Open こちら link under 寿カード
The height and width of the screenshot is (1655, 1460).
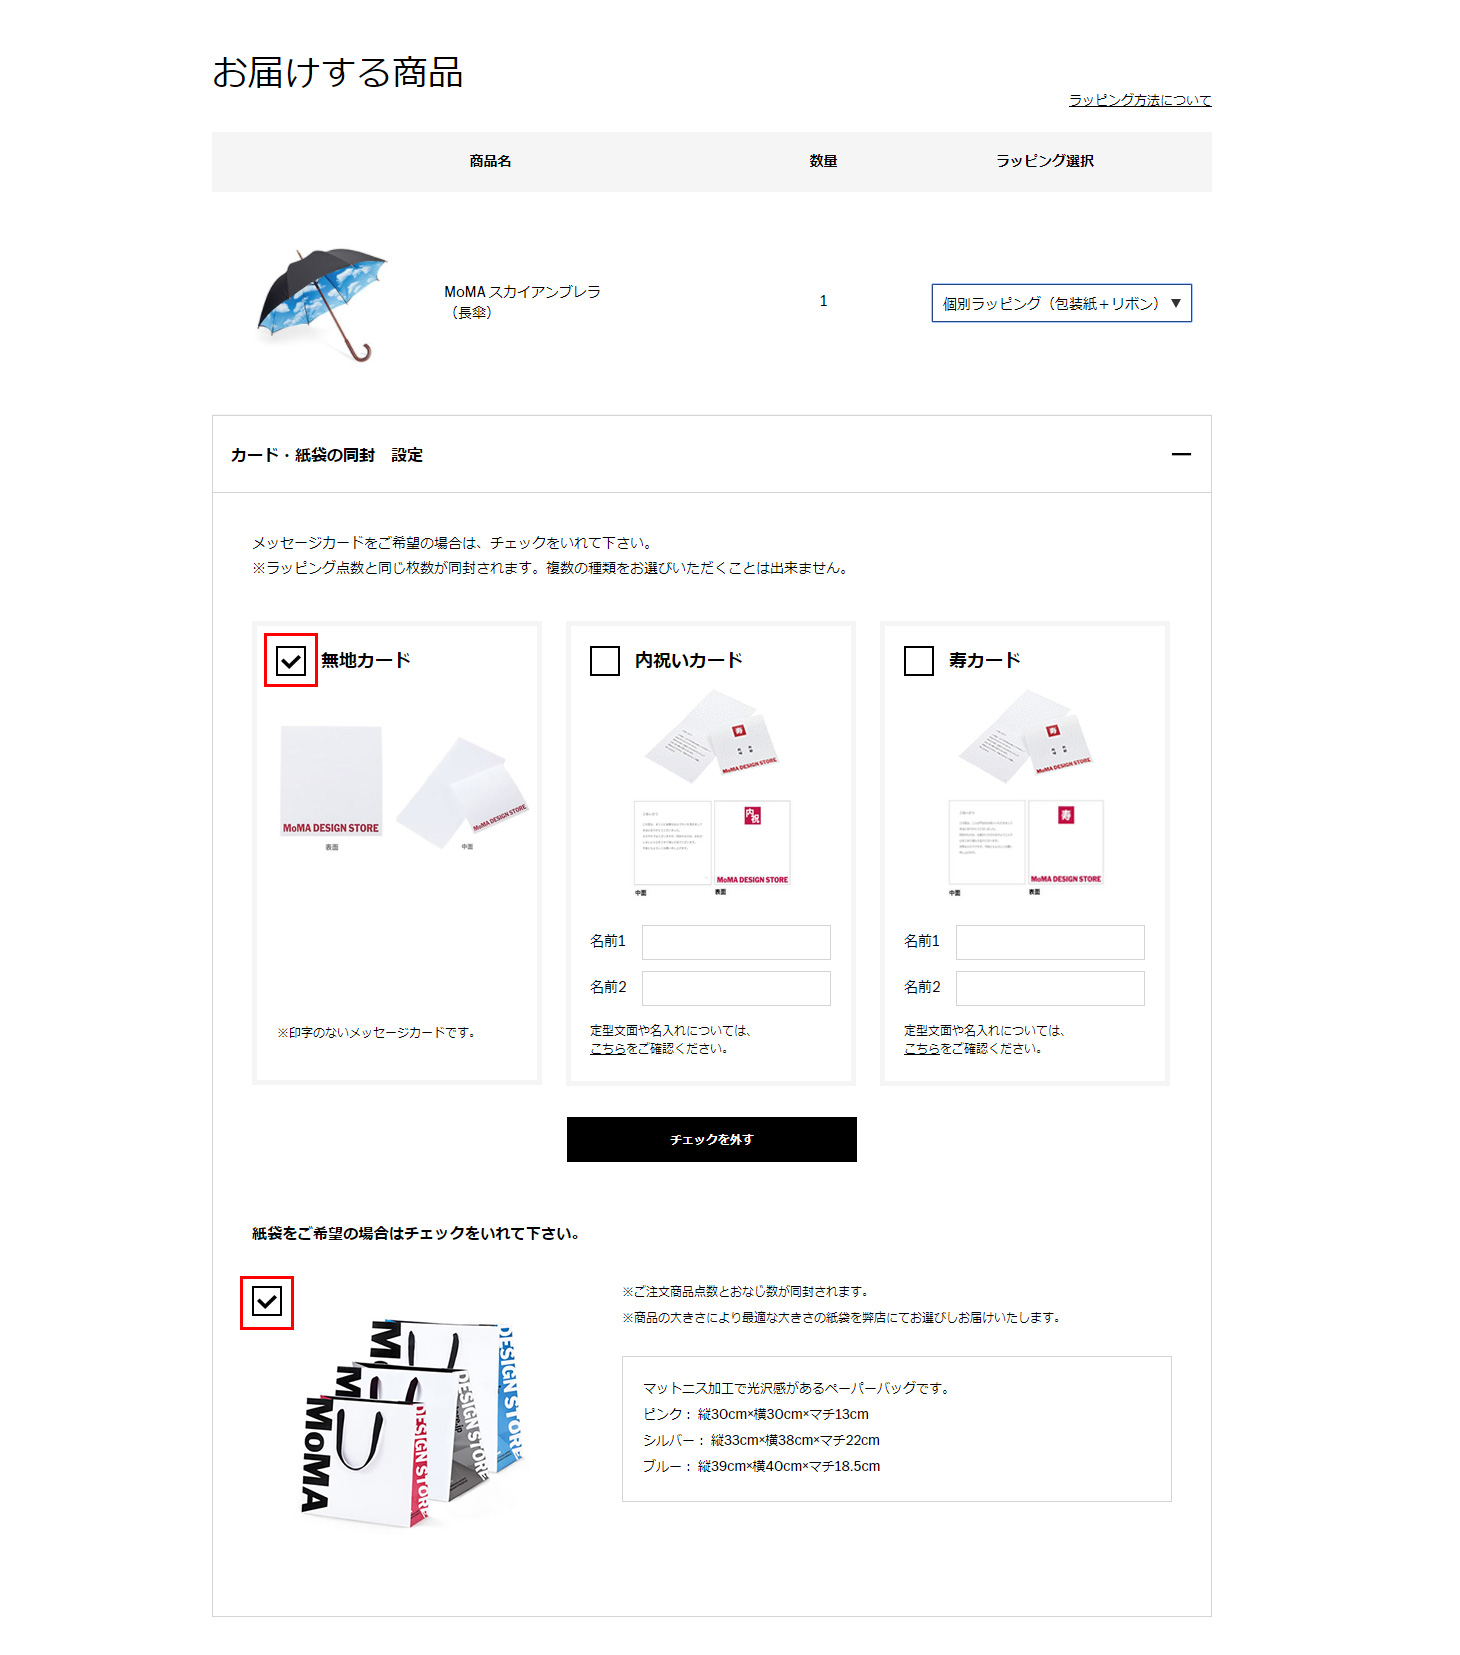click(x=921, y=1049)
